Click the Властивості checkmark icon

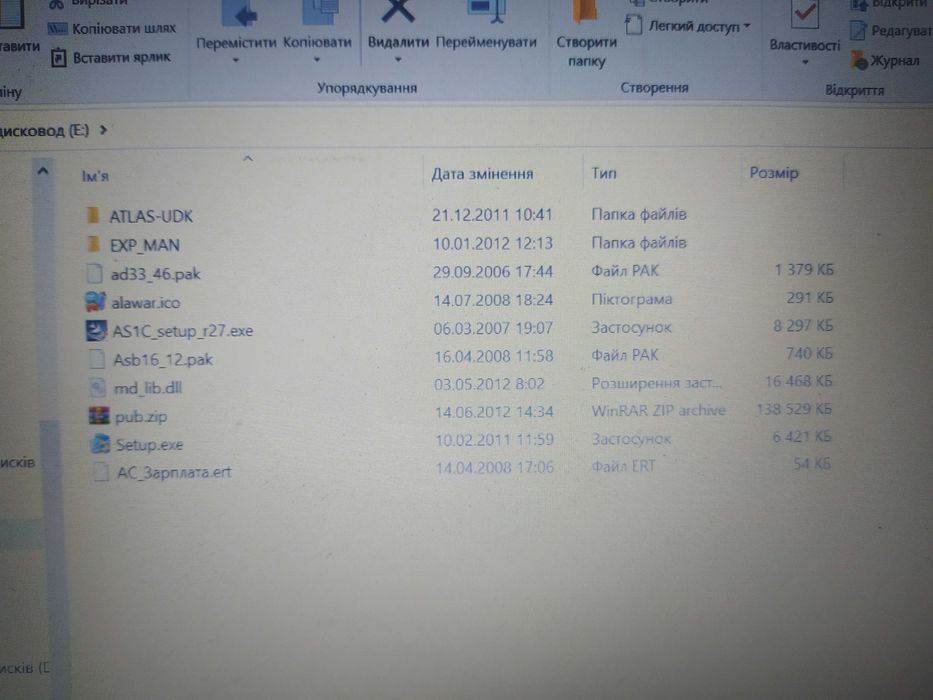[x=804, y=14]
